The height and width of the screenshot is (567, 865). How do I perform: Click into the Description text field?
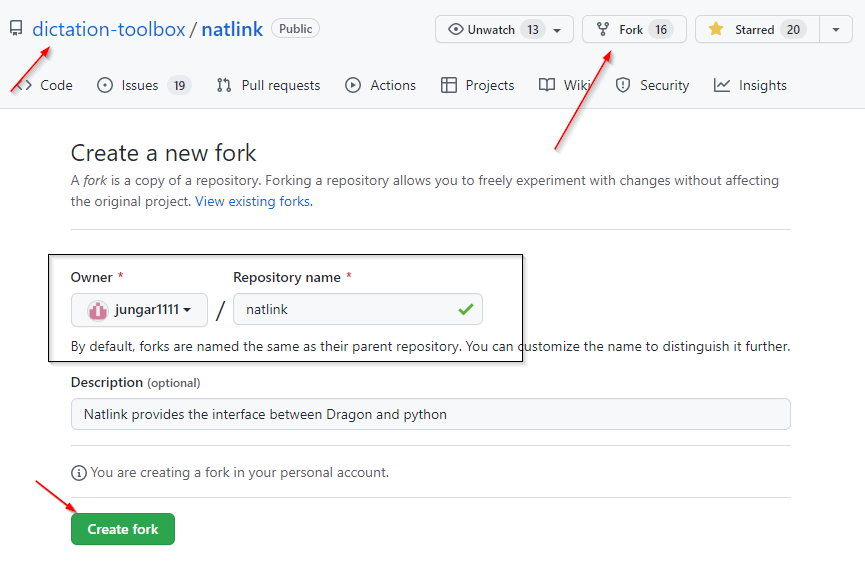click(x=430, y=414)
